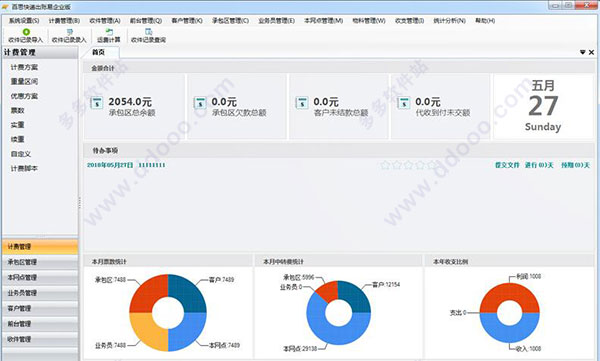The height and width of the screenshot is (361, 600).
Task: Open the 承包区管理(C) menu
Action: tap(230, 21)
